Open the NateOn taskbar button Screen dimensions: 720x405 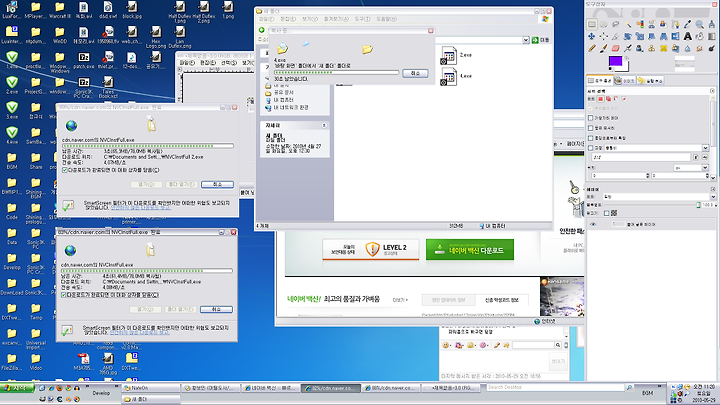[151, 388]
